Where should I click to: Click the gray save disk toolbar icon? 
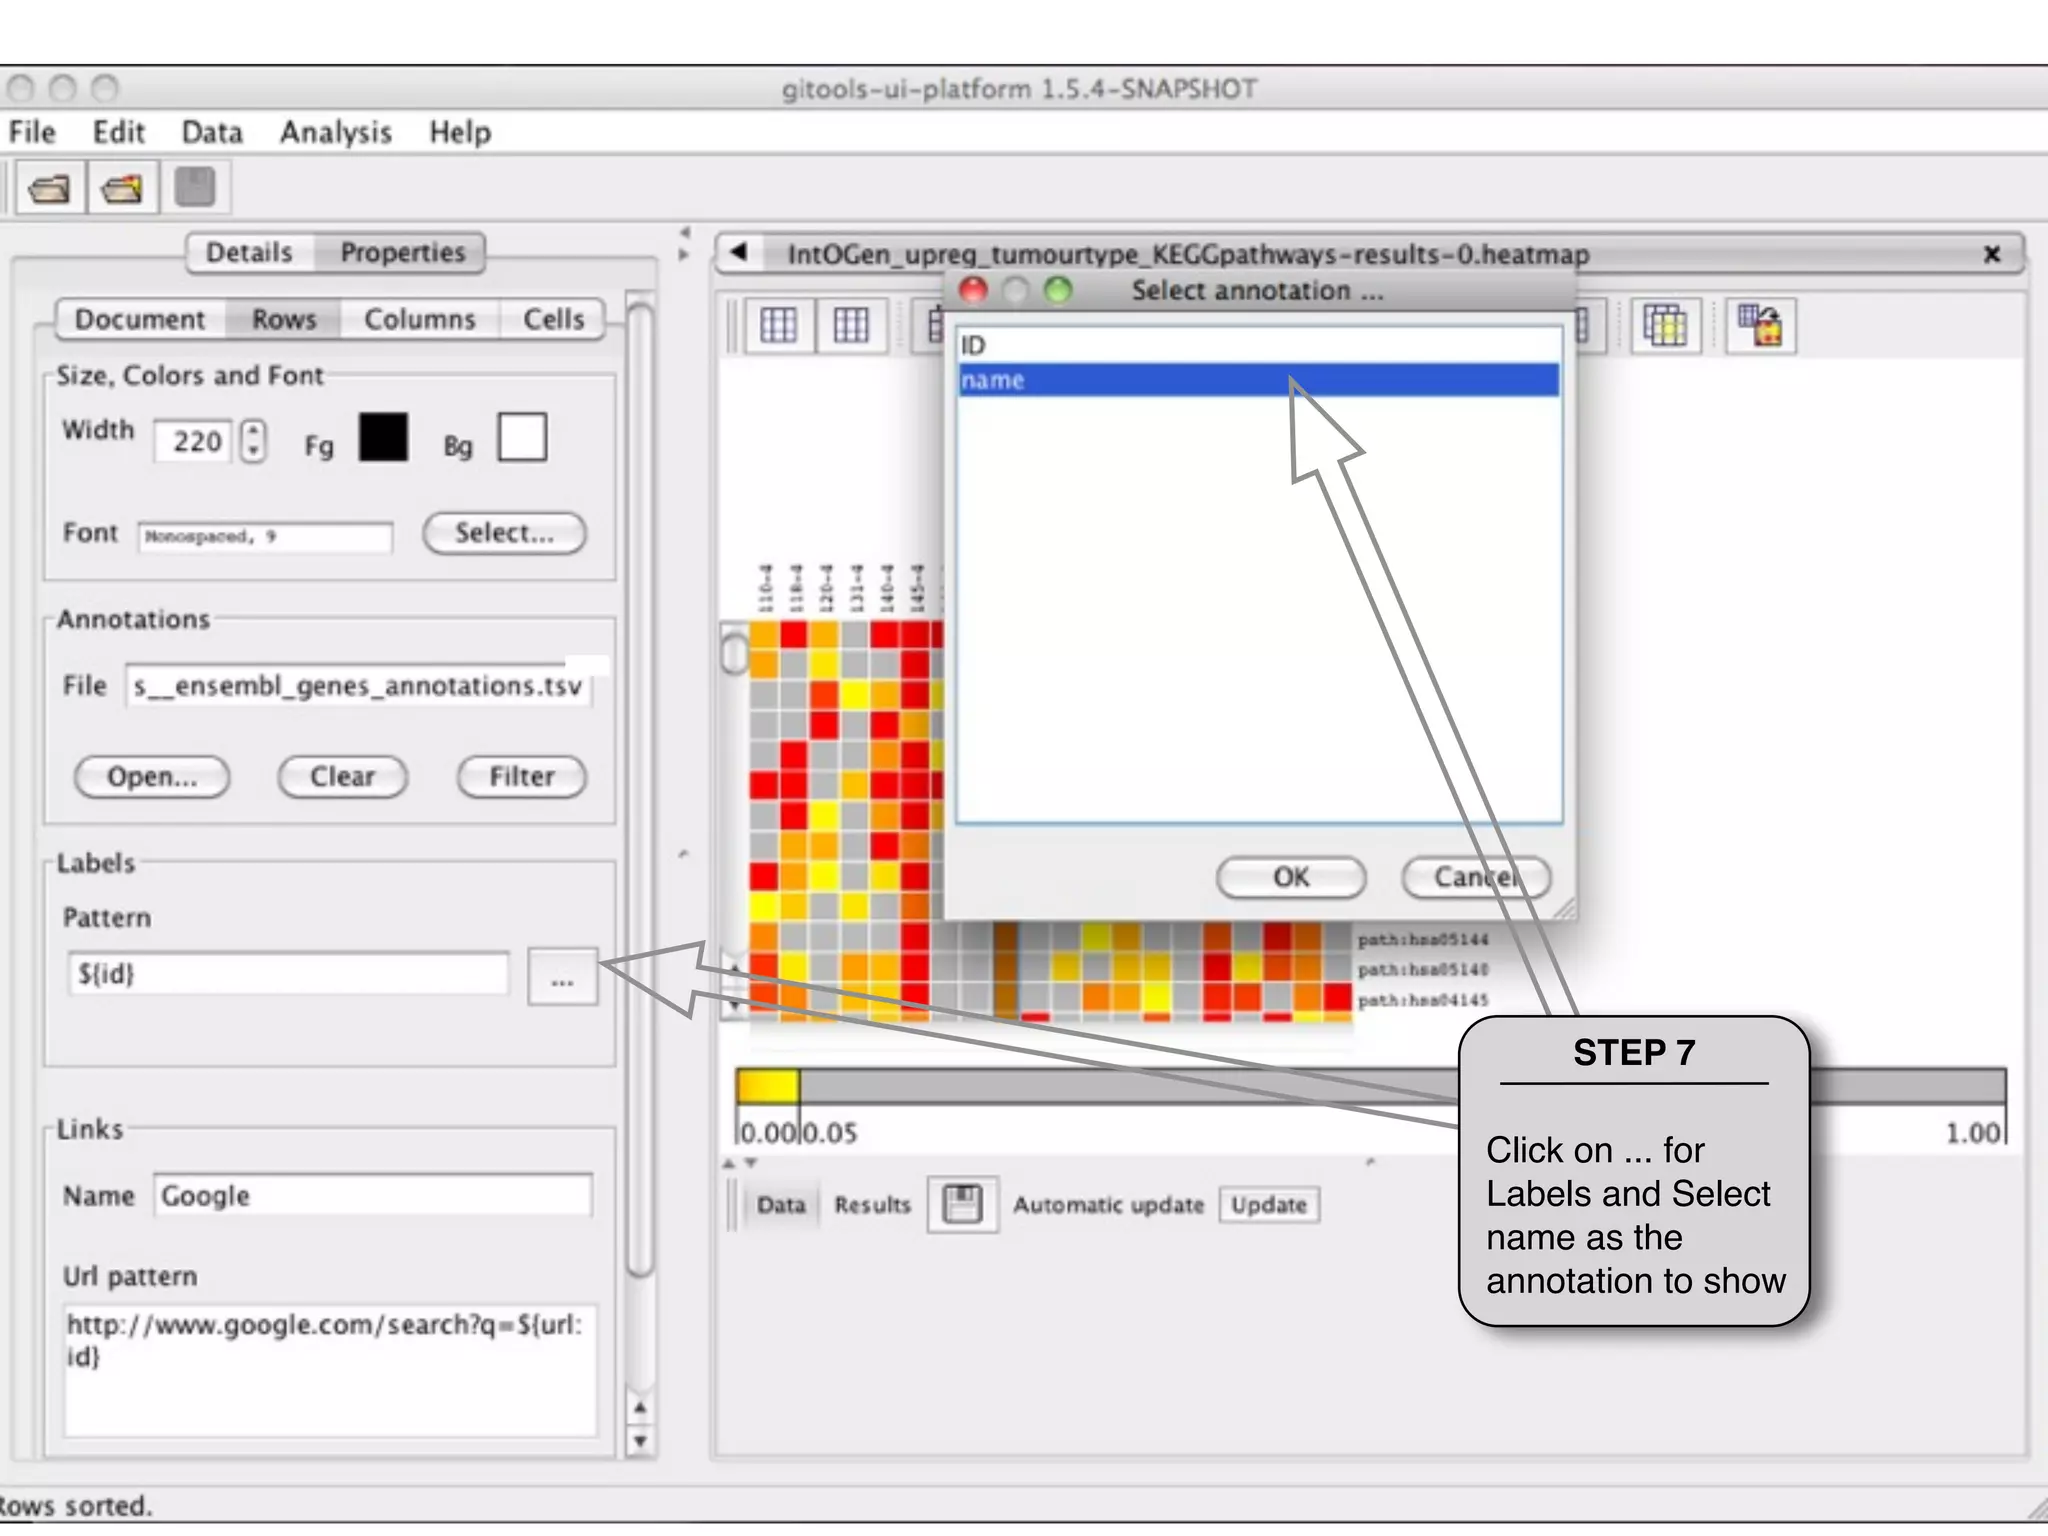point(195,187)
